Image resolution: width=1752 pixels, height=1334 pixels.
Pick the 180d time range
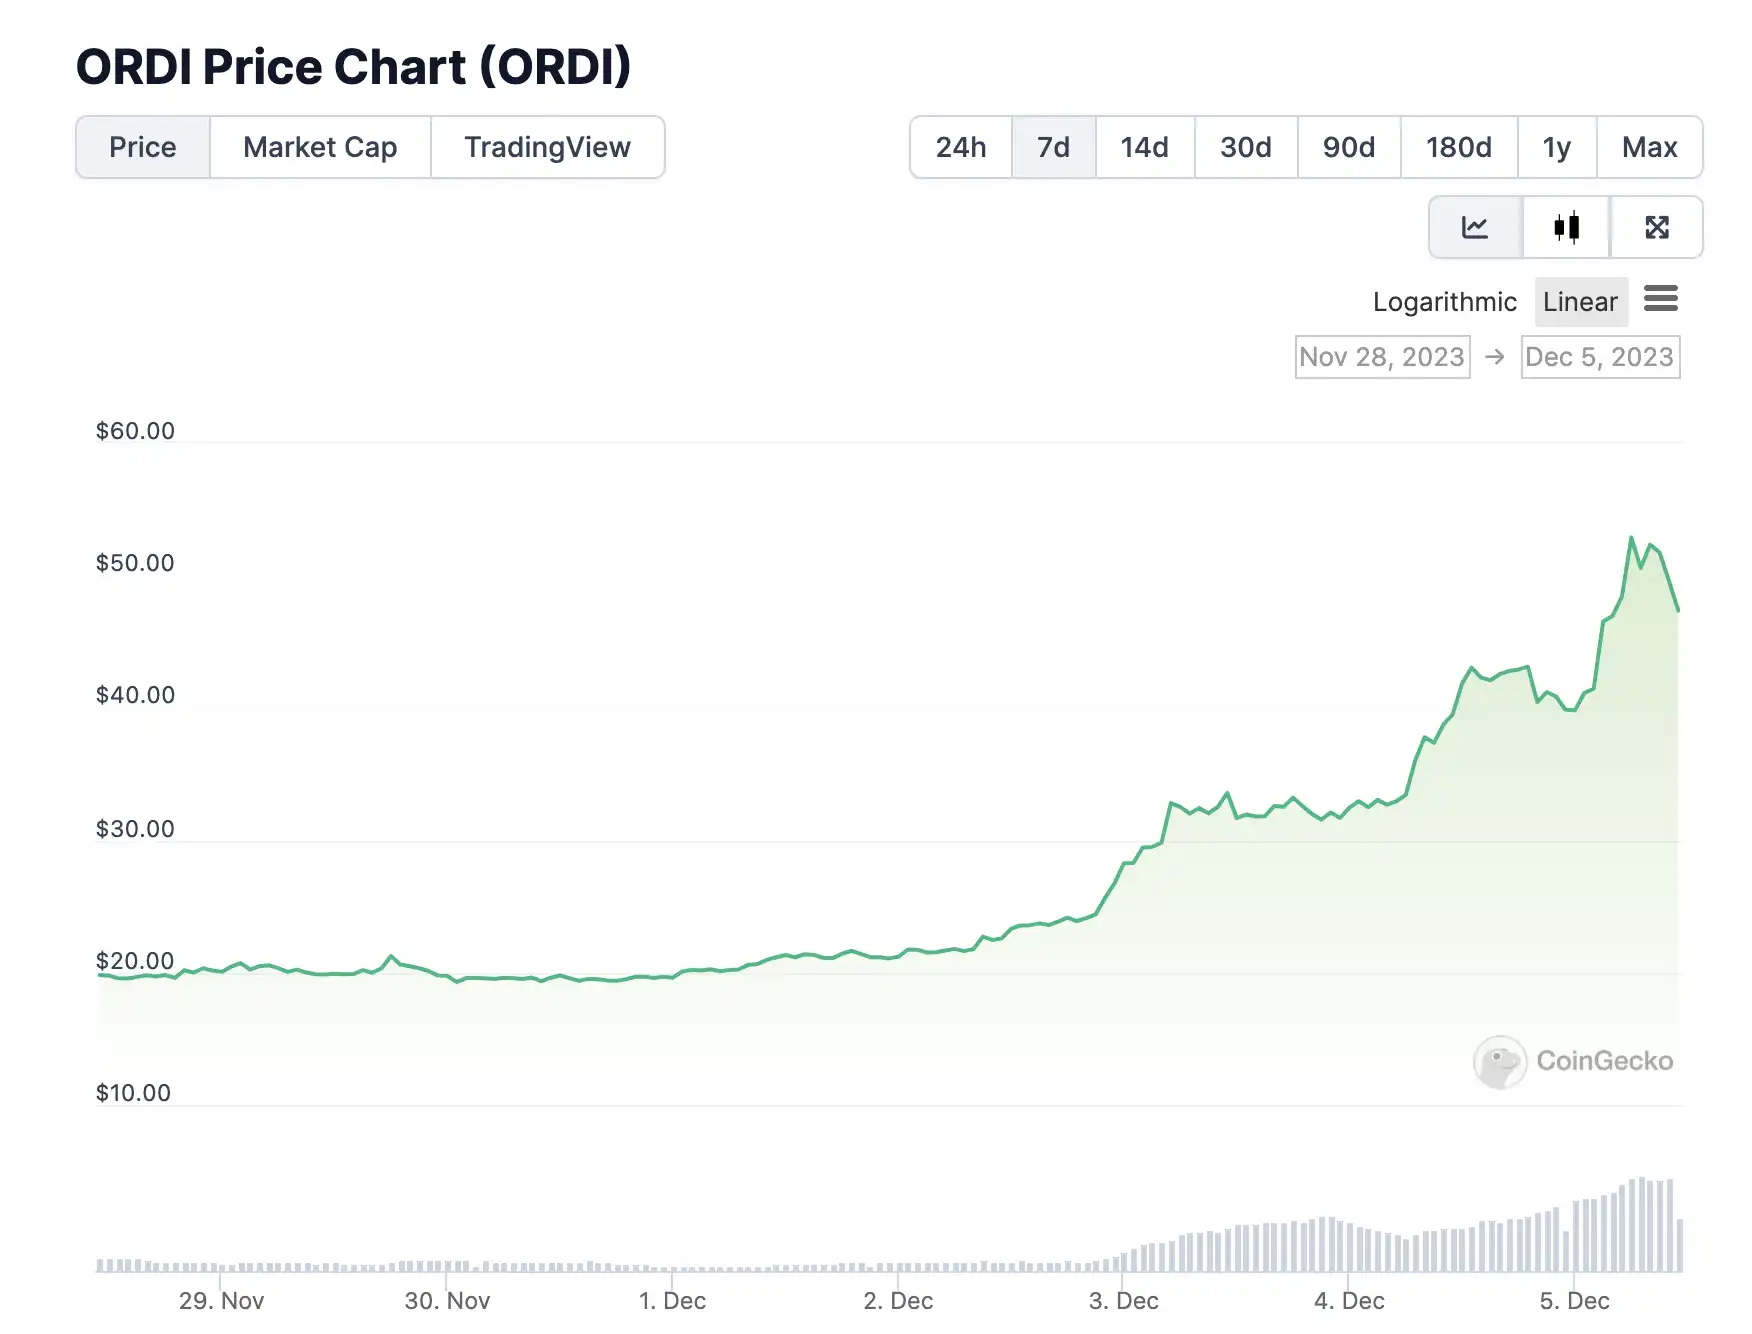click(1459, 147)
